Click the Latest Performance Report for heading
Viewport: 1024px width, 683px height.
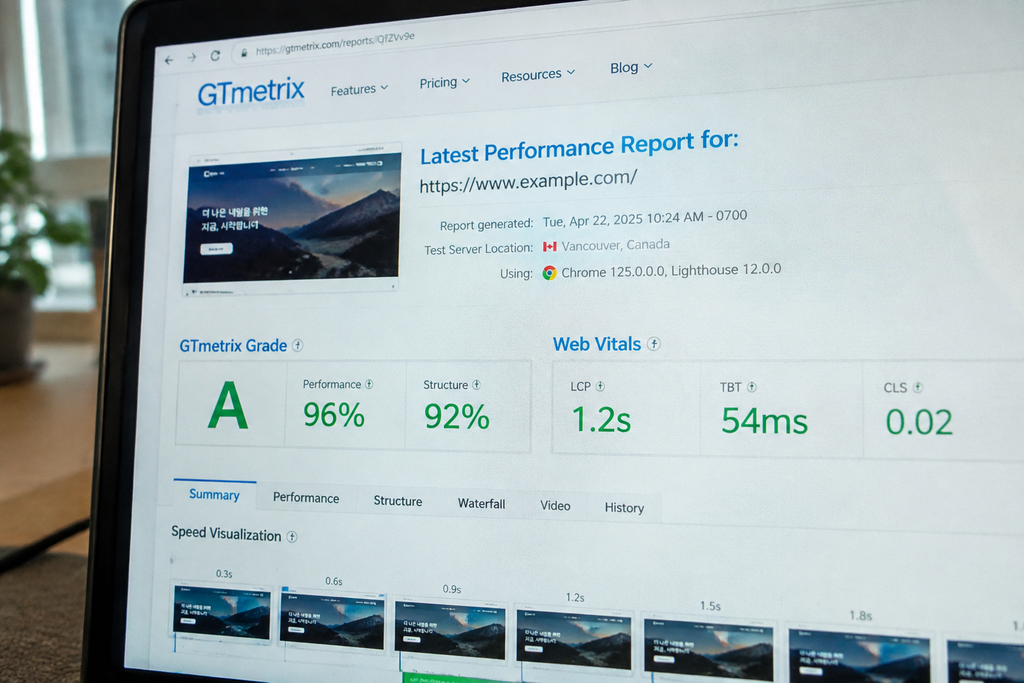coord(579,148)
